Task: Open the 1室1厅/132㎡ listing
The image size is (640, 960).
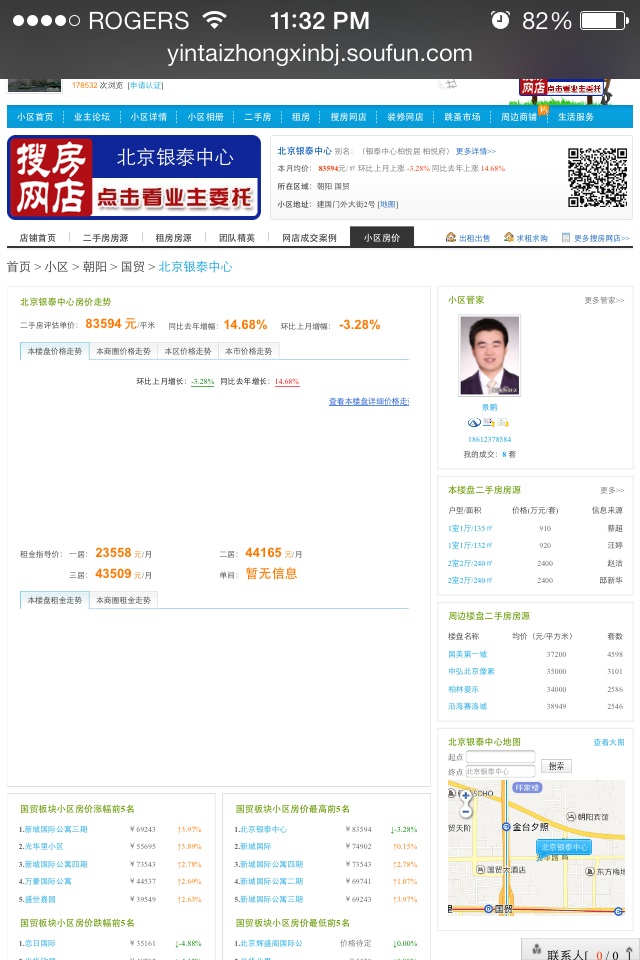Action: point(470,546)
